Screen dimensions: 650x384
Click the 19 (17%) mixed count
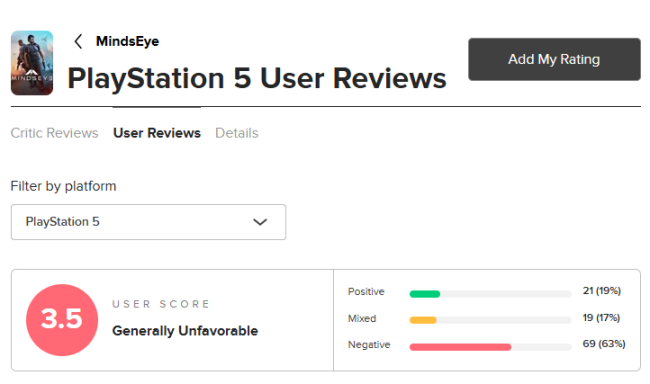(x=601, y=318)
